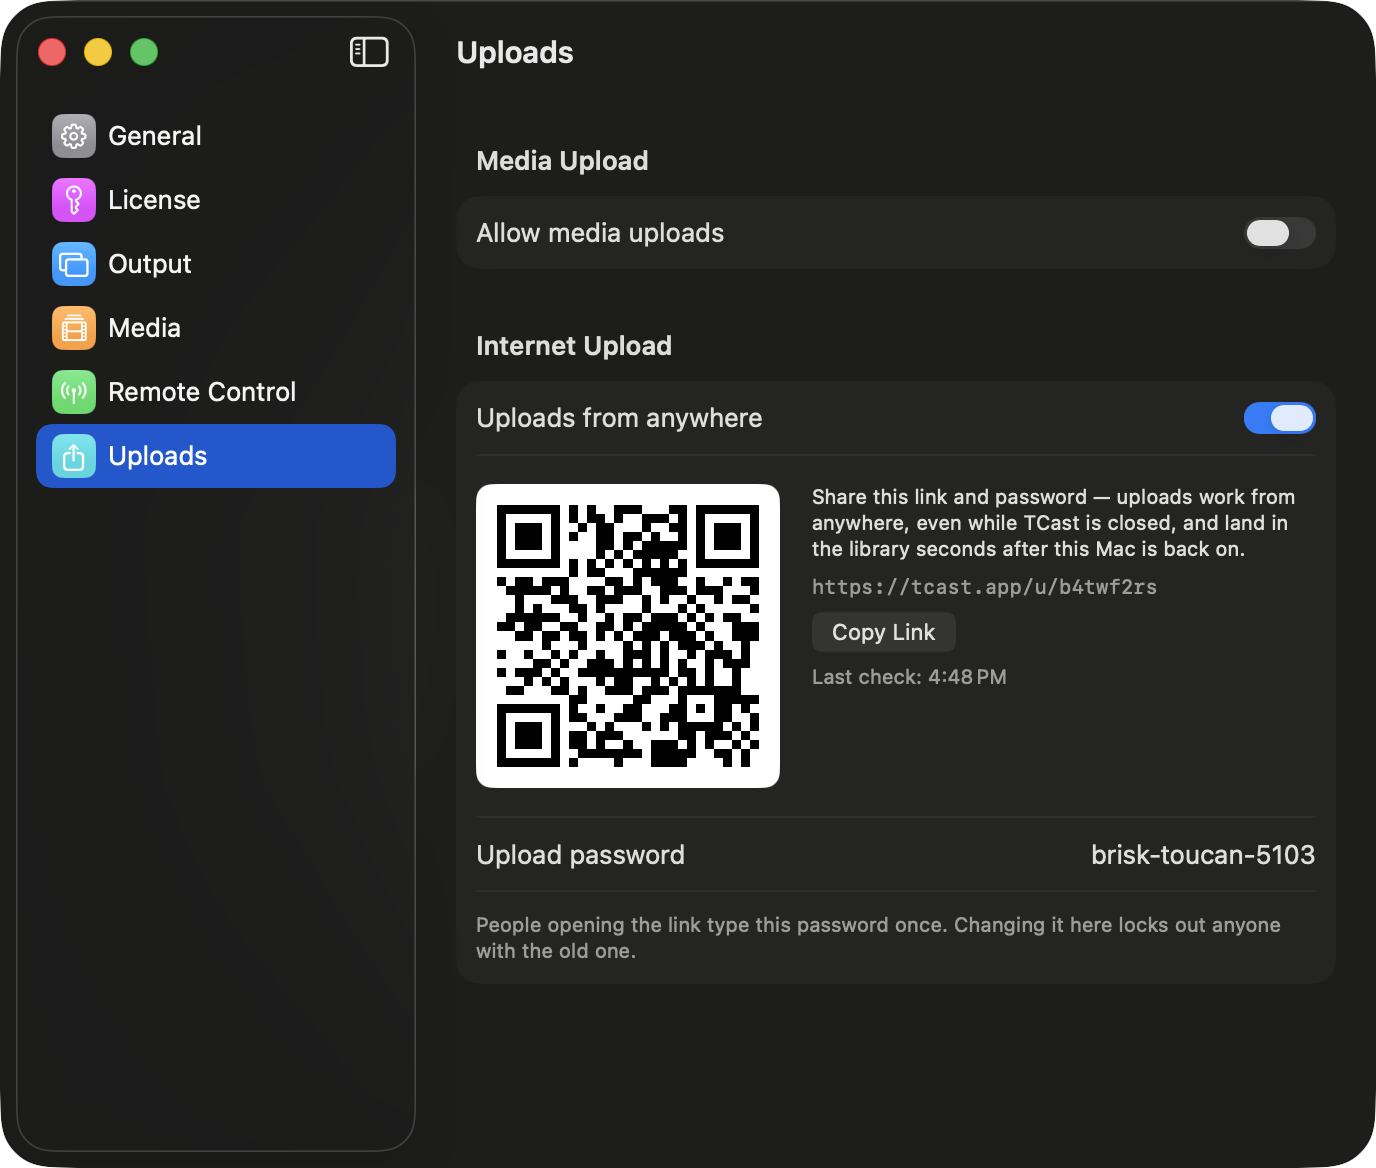The width and height of the screenshot is (1376, 1168).
Task: Click the Uploads share icon
Action: tap(74, 456)
